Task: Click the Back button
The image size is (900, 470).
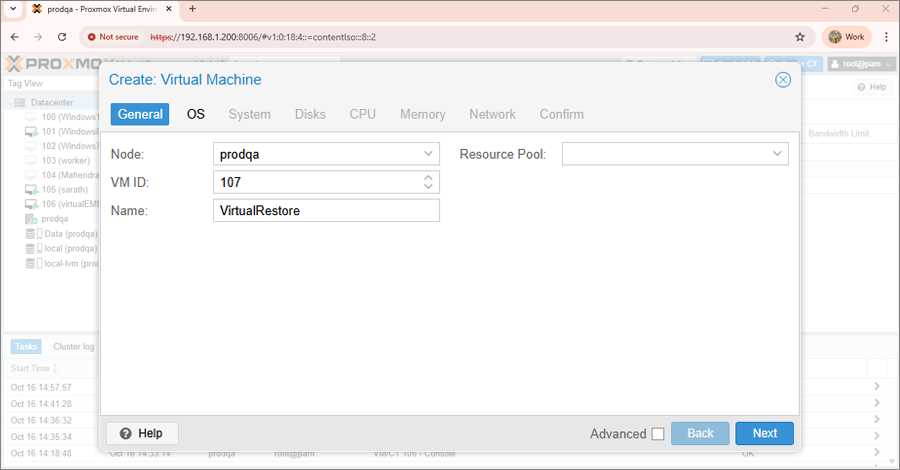Action: pos(700,433)
